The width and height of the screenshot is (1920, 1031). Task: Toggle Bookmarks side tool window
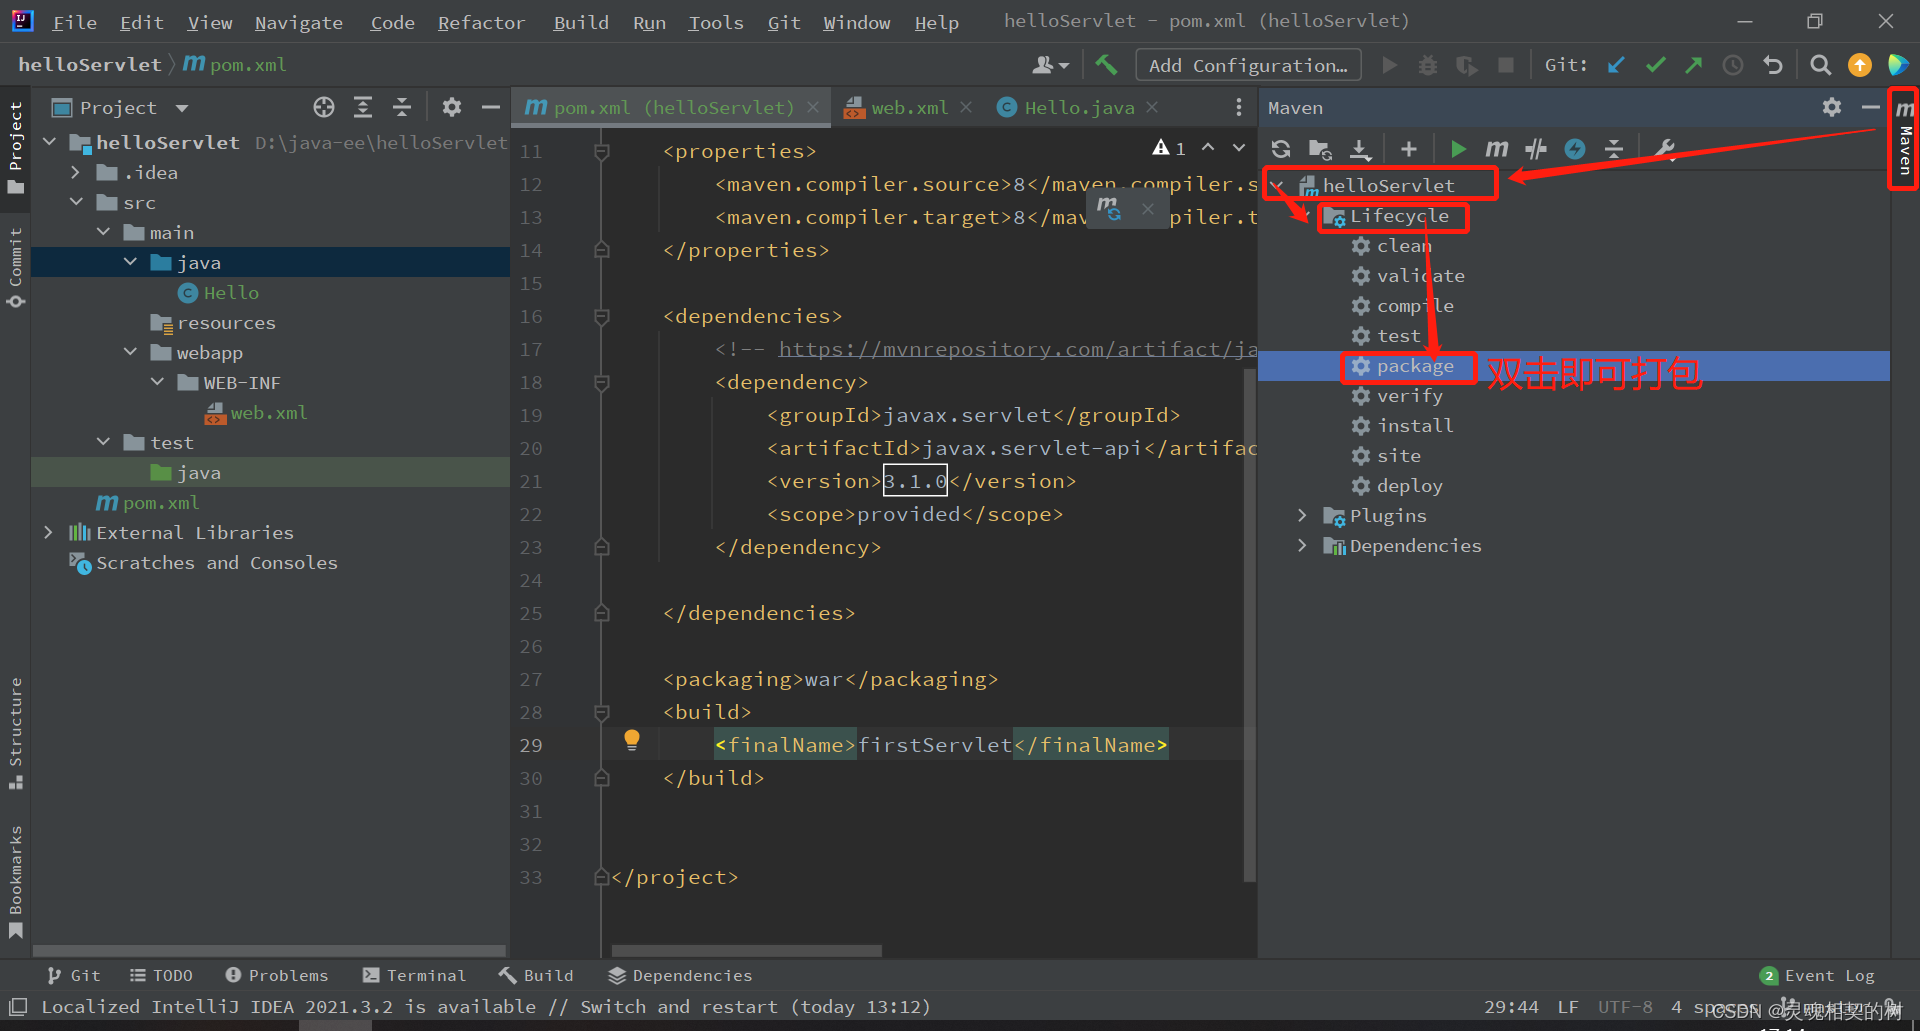(16, 881)
